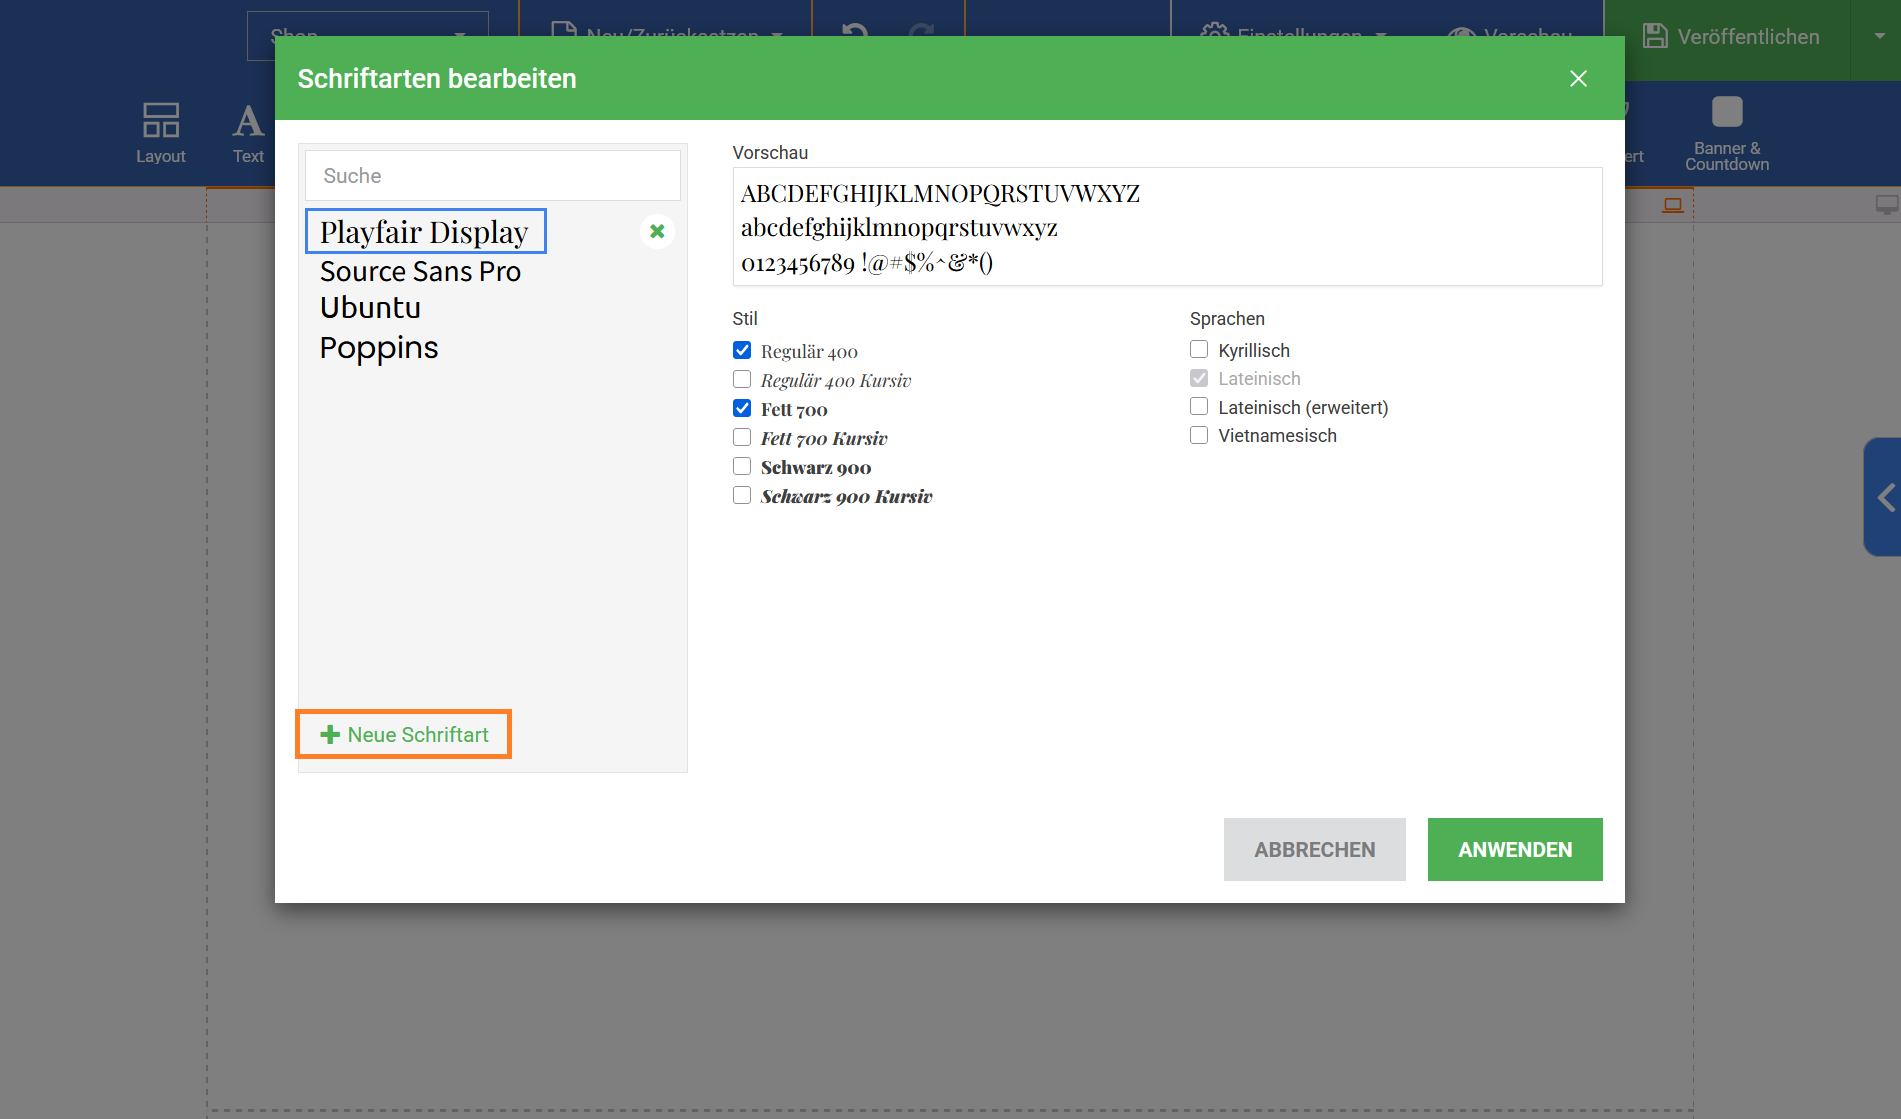Close the Schriftarten bearbeiten dialog
This screenshot has width=1901, height=1119.
tap(1578, 78)
